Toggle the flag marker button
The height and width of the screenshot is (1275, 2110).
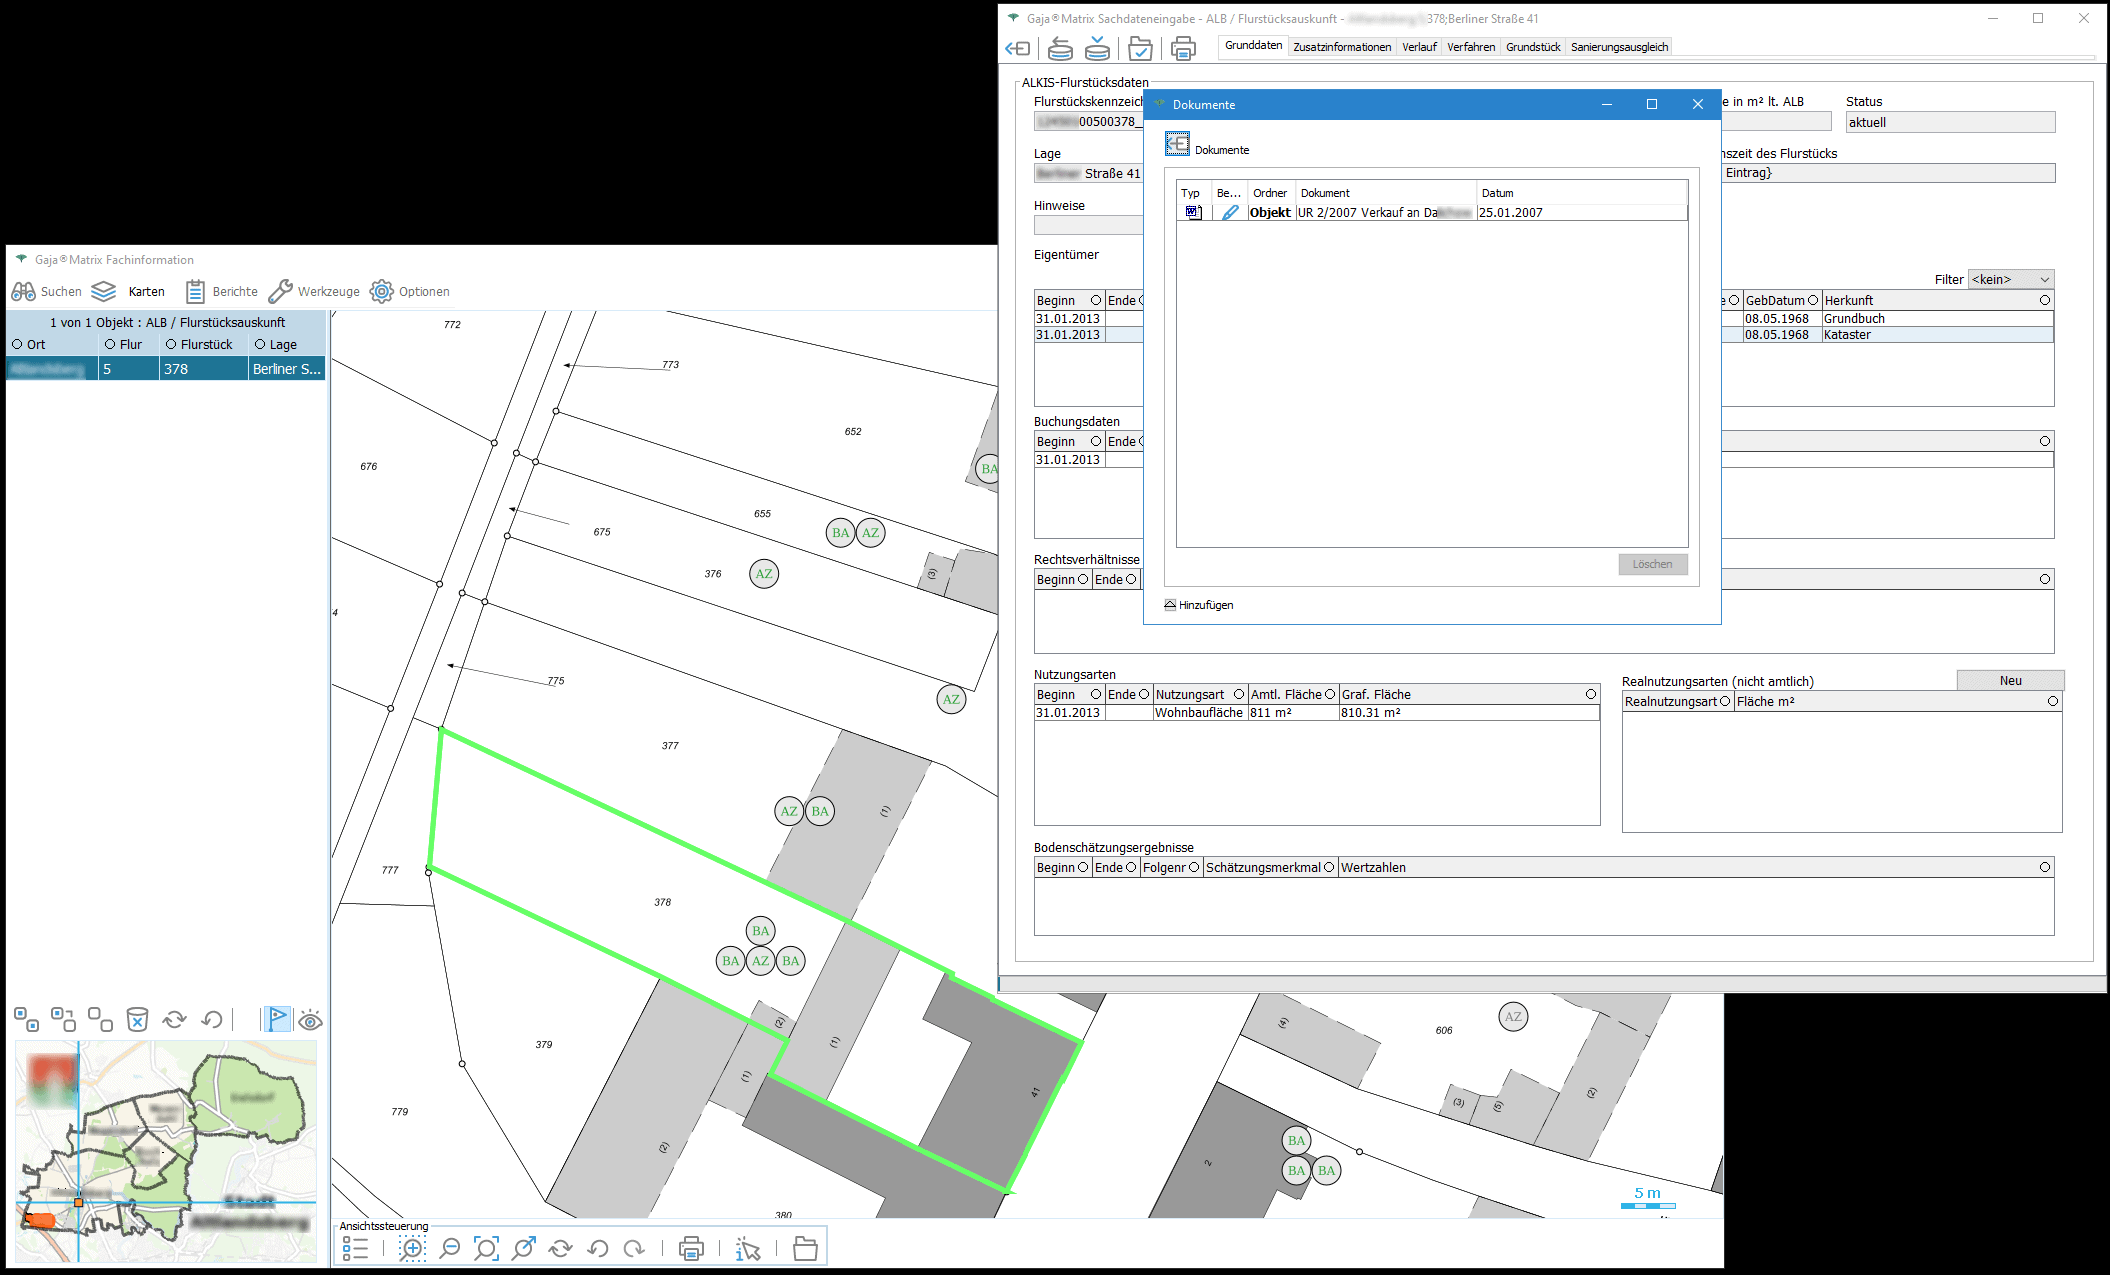pyautogui.click(x=277, y=1020)
